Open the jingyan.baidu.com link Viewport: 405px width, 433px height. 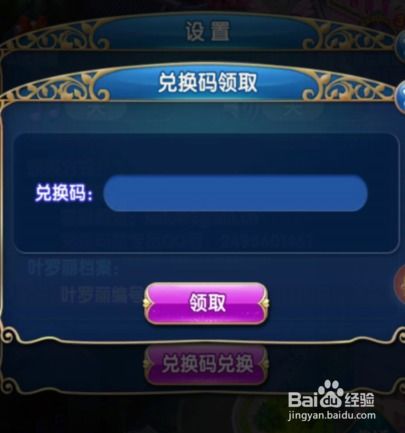[332, 416]
